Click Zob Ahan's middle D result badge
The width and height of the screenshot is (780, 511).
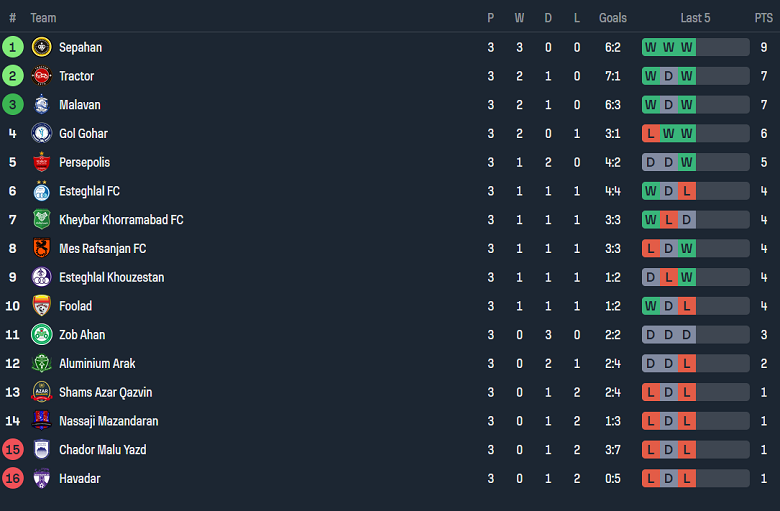[669, 335]
